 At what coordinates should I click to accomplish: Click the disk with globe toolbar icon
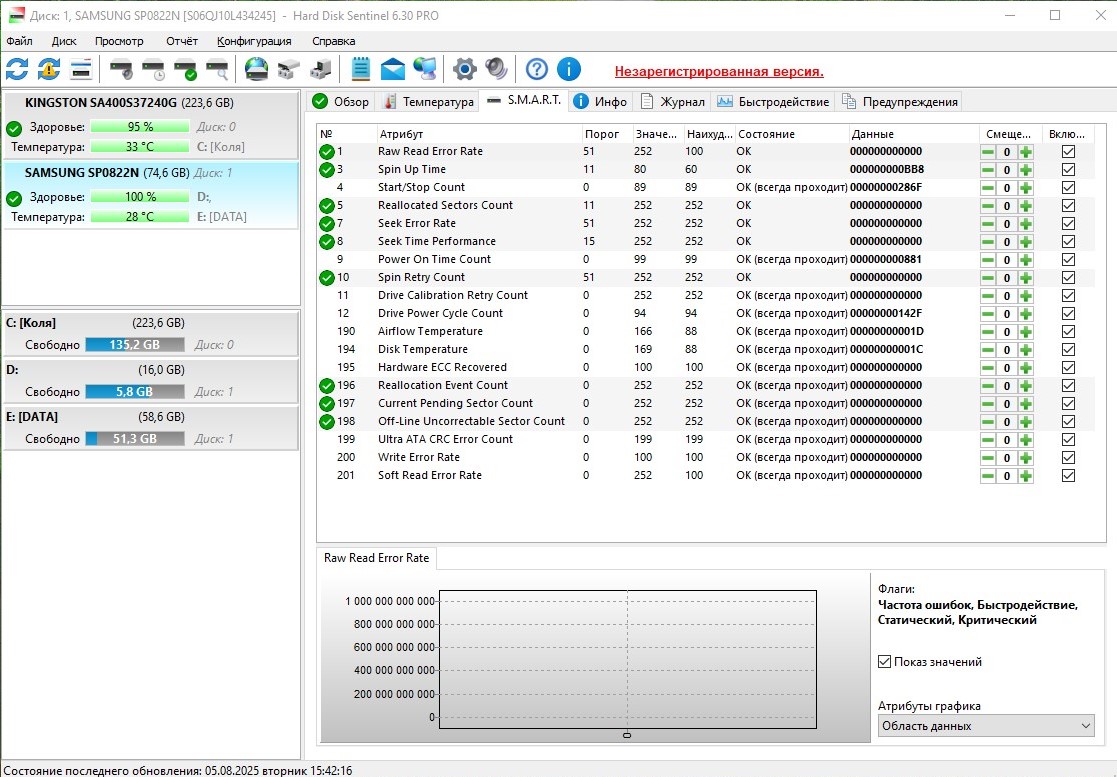pyautogui.click(x=257, y=69)
